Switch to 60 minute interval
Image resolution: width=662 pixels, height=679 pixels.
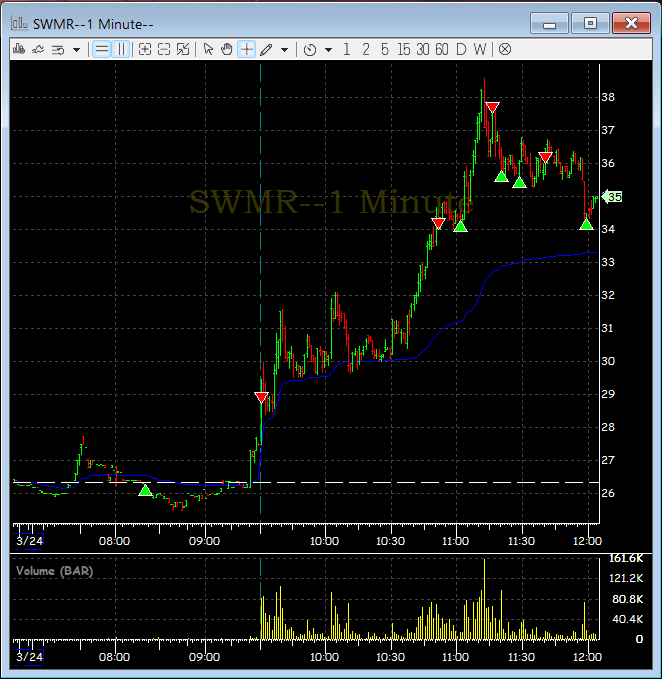point(442,49)
